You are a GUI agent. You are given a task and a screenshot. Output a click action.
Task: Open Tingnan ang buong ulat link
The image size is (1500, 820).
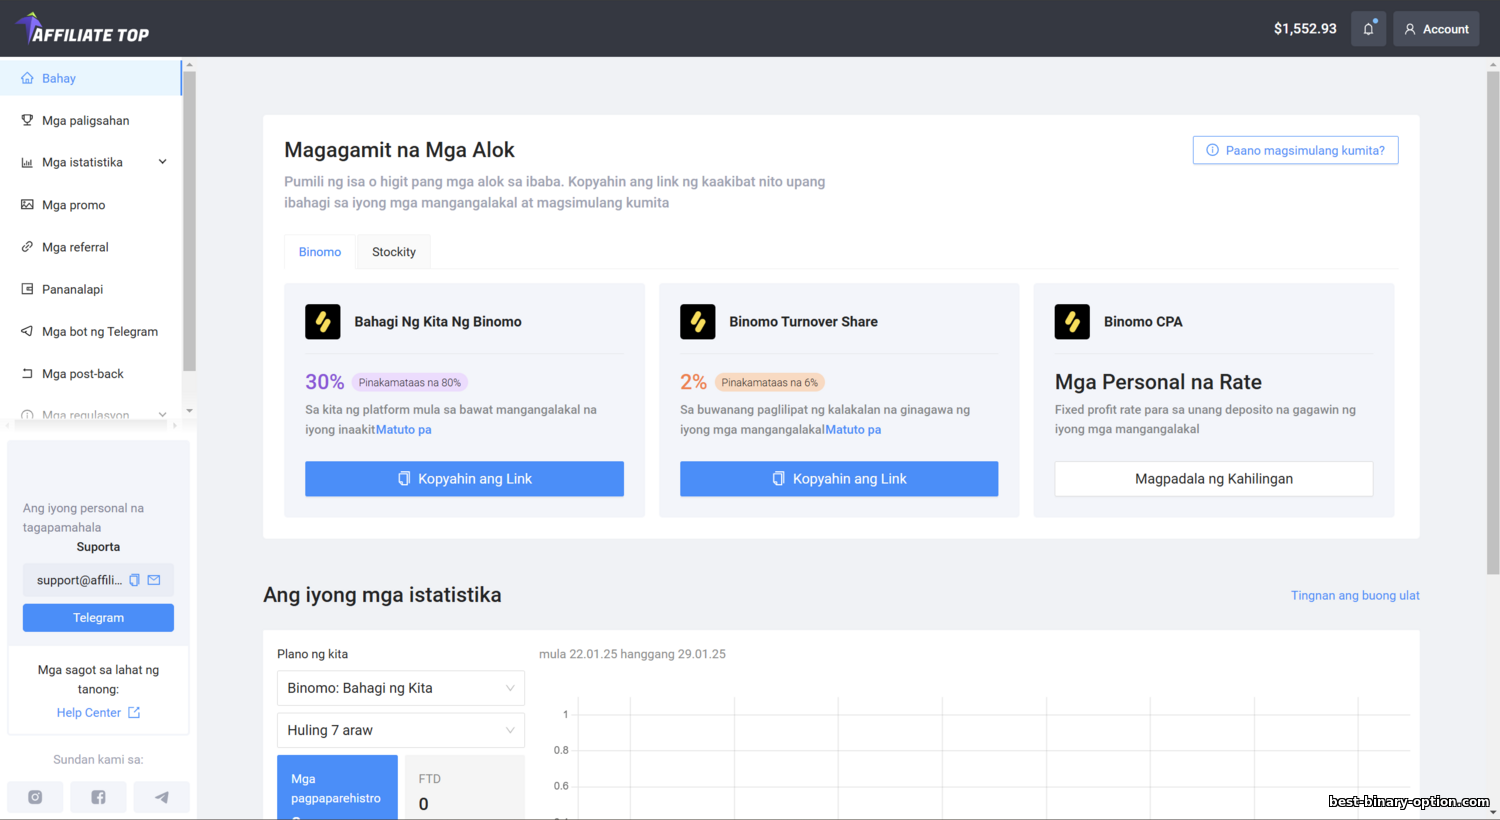[x=1355, y=595]
